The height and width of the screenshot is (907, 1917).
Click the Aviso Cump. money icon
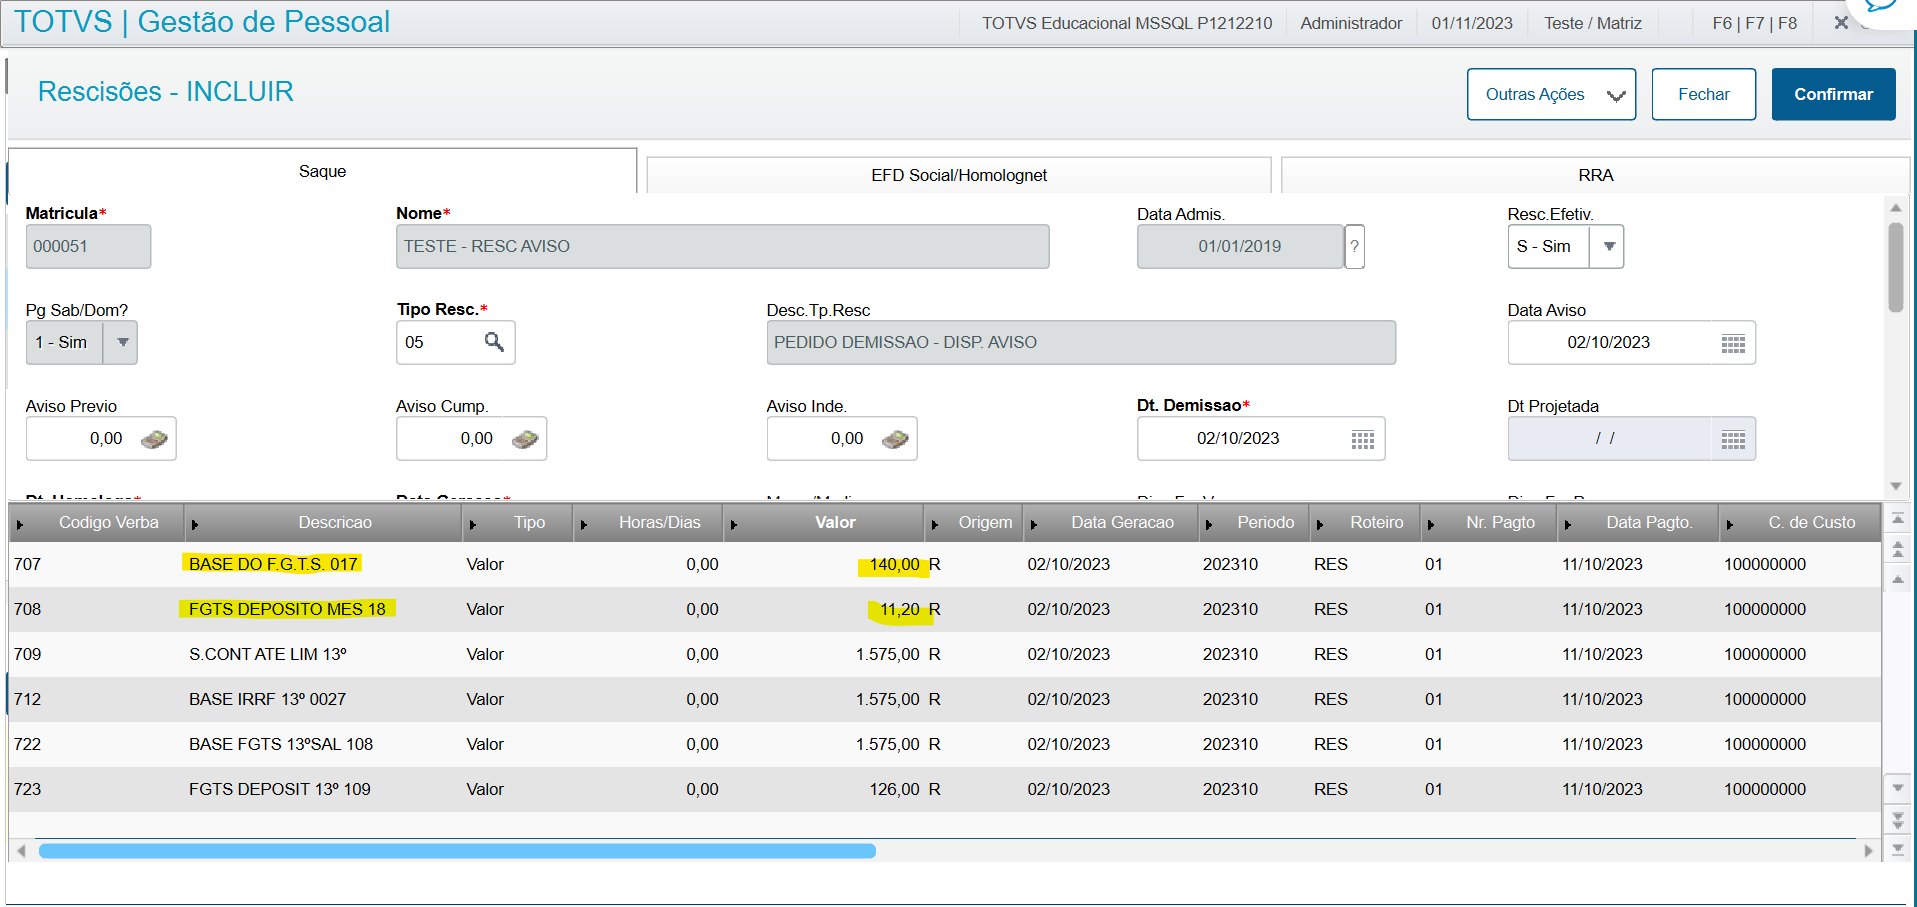525,439
